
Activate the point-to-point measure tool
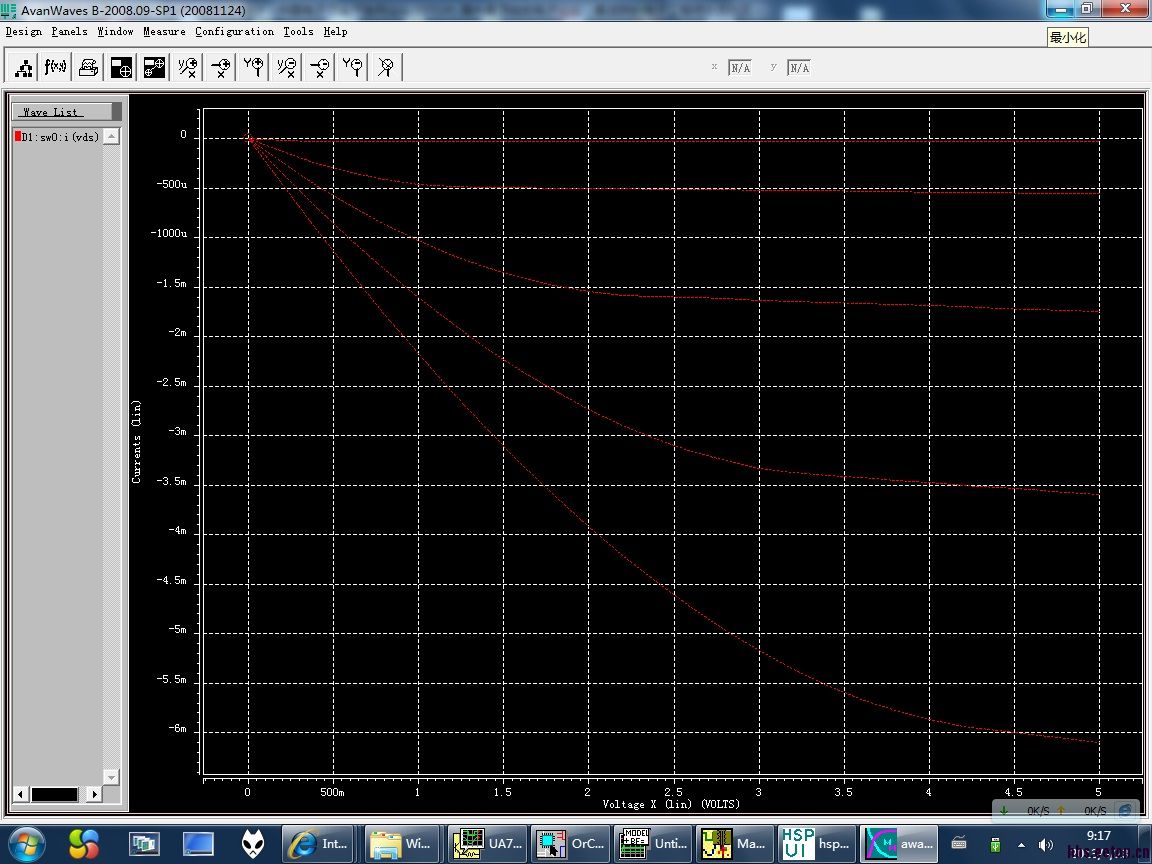tap(154, 68)
